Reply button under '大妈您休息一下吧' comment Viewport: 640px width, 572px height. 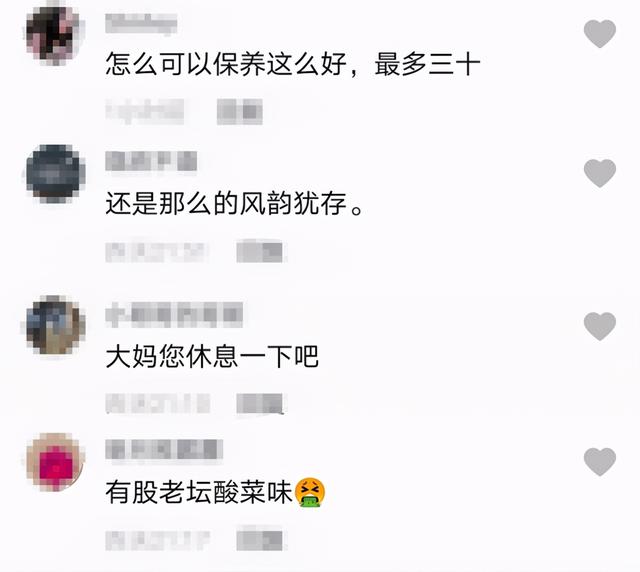[x=260, y=404]
